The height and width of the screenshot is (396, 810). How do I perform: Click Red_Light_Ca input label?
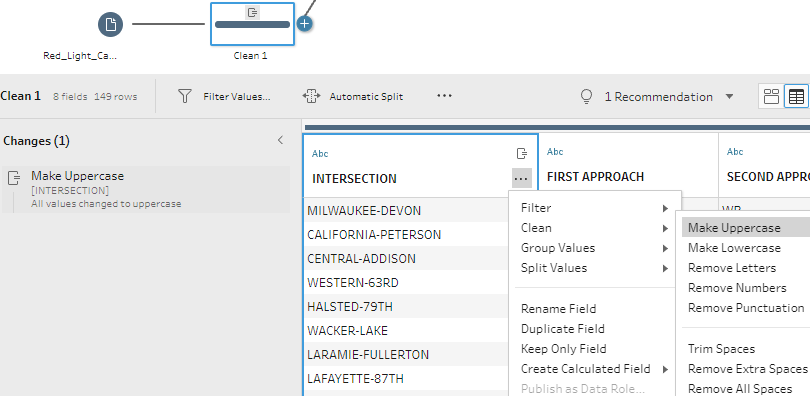[80, 56]
